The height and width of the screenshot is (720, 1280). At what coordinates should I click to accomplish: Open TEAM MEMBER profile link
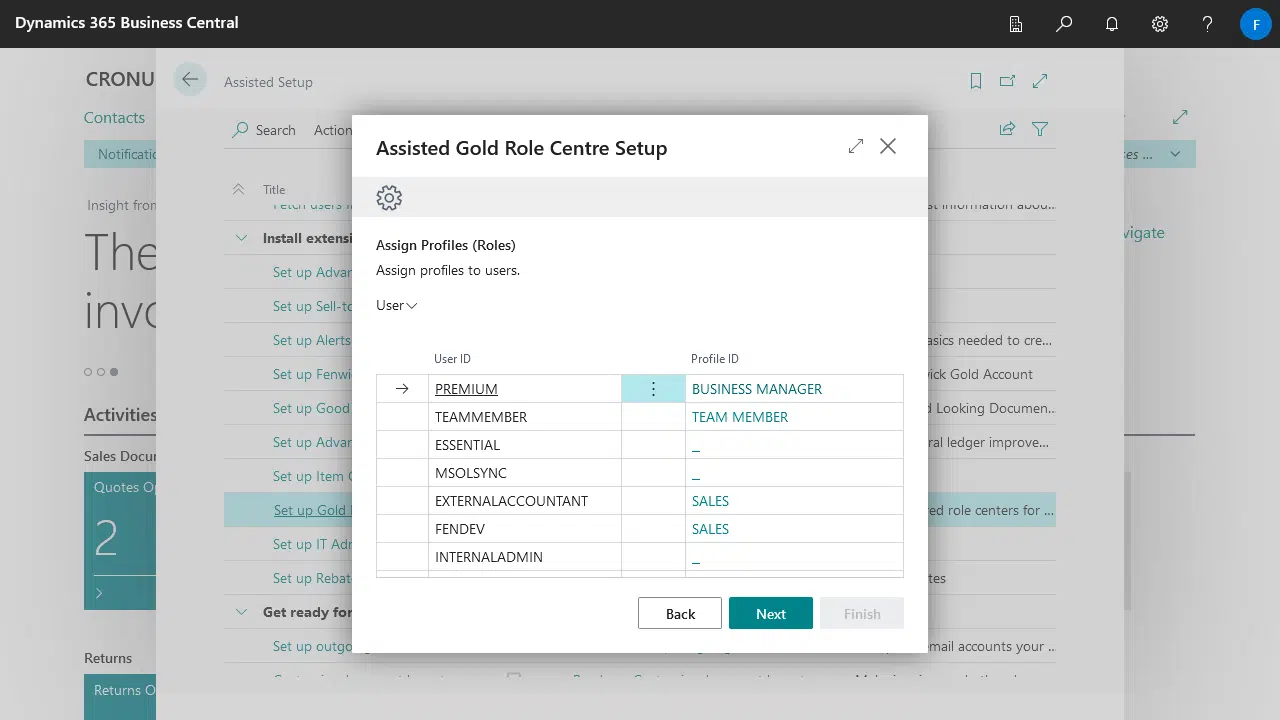(x=740, y=417)
